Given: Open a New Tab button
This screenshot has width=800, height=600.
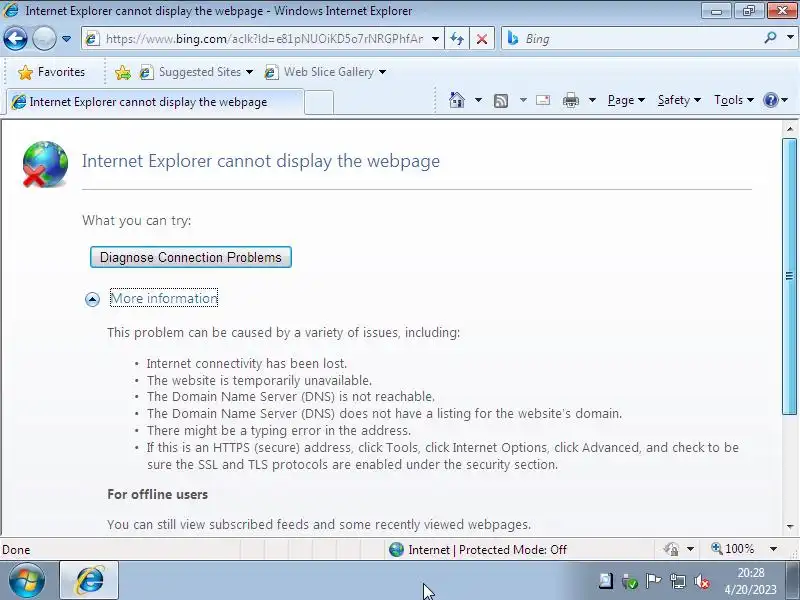Looking at the screenshot, I should [x=319, y=102].
